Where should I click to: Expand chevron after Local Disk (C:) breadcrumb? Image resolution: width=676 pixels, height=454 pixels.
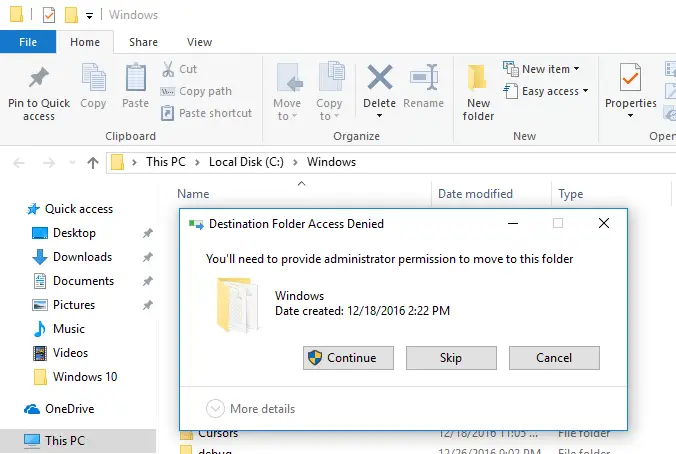(295, 163)
